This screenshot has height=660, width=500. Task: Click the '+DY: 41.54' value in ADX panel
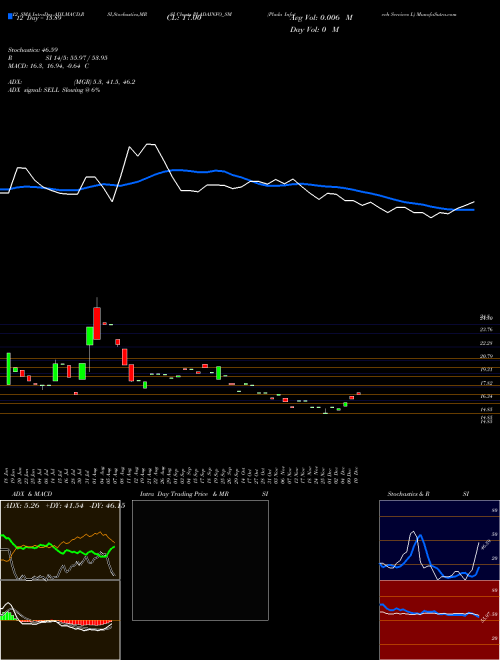64,506
